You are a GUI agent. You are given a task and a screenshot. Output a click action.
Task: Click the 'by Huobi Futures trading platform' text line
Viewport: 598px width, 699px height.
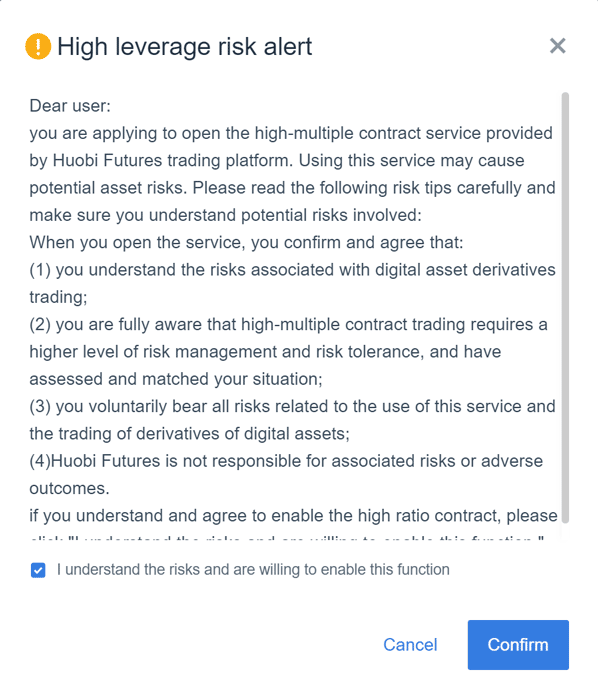277,160
